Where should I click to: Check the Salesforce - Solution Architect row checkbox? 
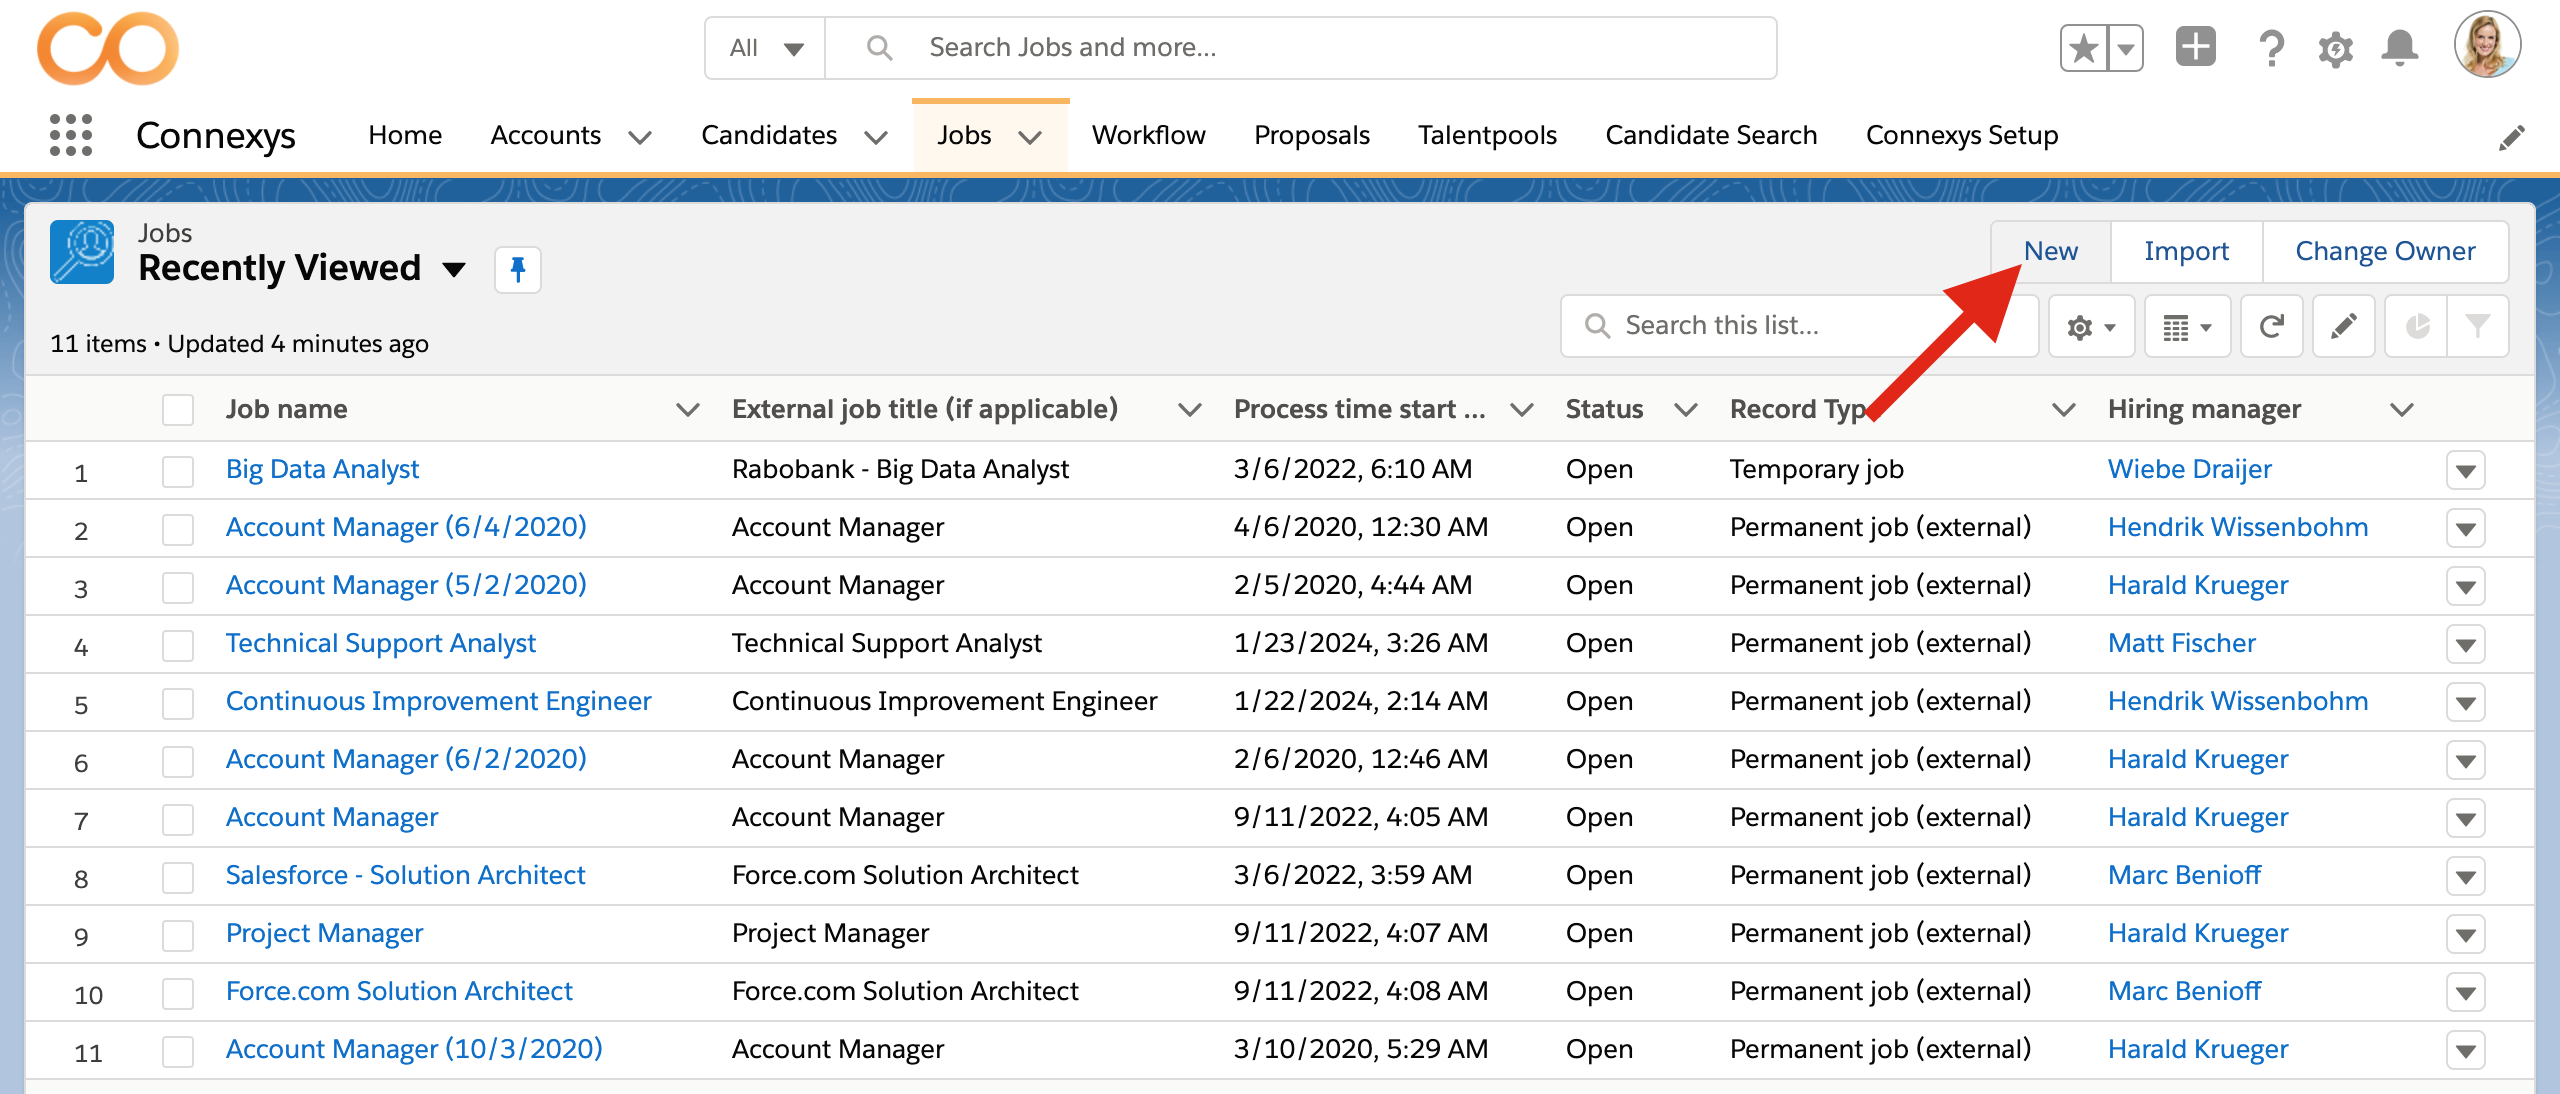tap(178, 877)
